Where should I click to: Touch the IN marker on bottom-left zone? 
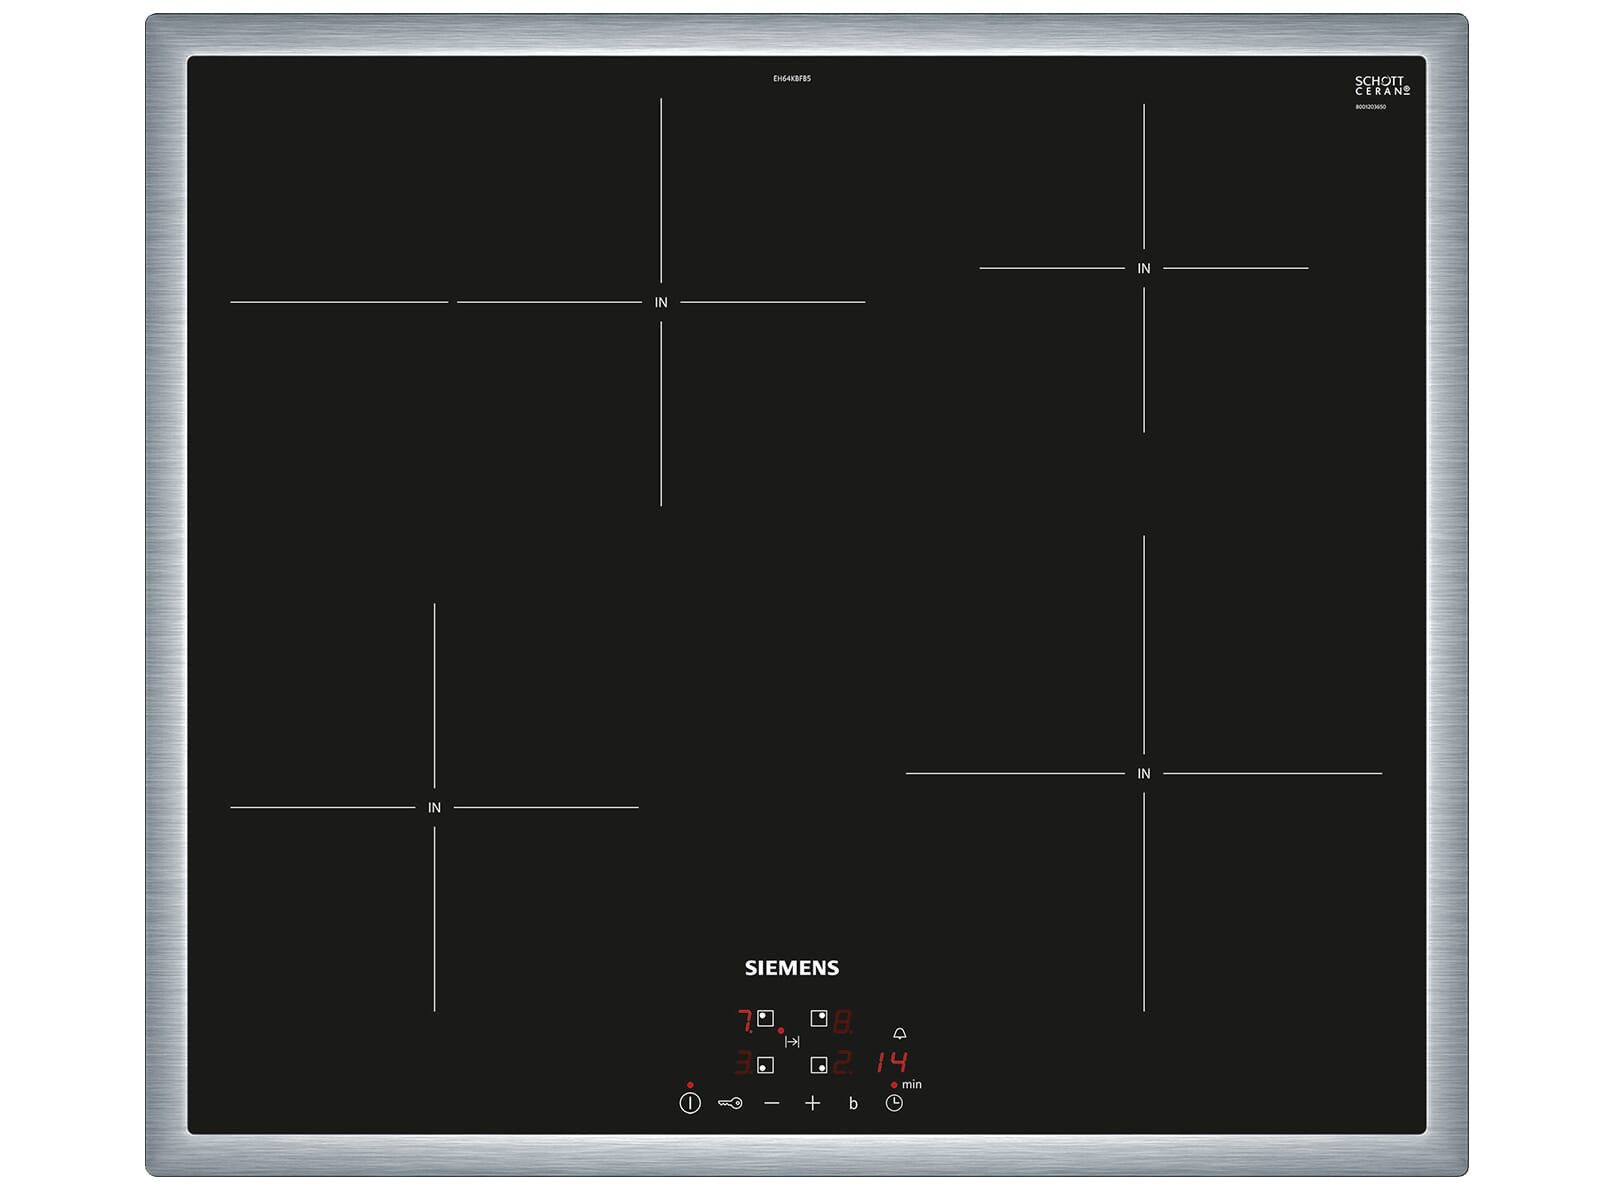click(x=434, y=807)
